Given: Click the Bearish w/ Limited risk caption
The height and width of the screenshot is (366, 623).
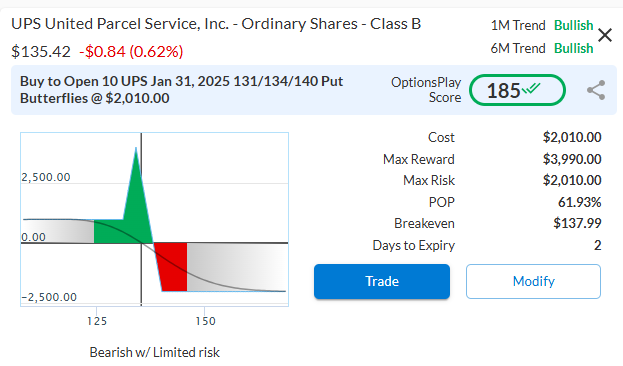Looking at the screenshot, I should pos(155,352).
